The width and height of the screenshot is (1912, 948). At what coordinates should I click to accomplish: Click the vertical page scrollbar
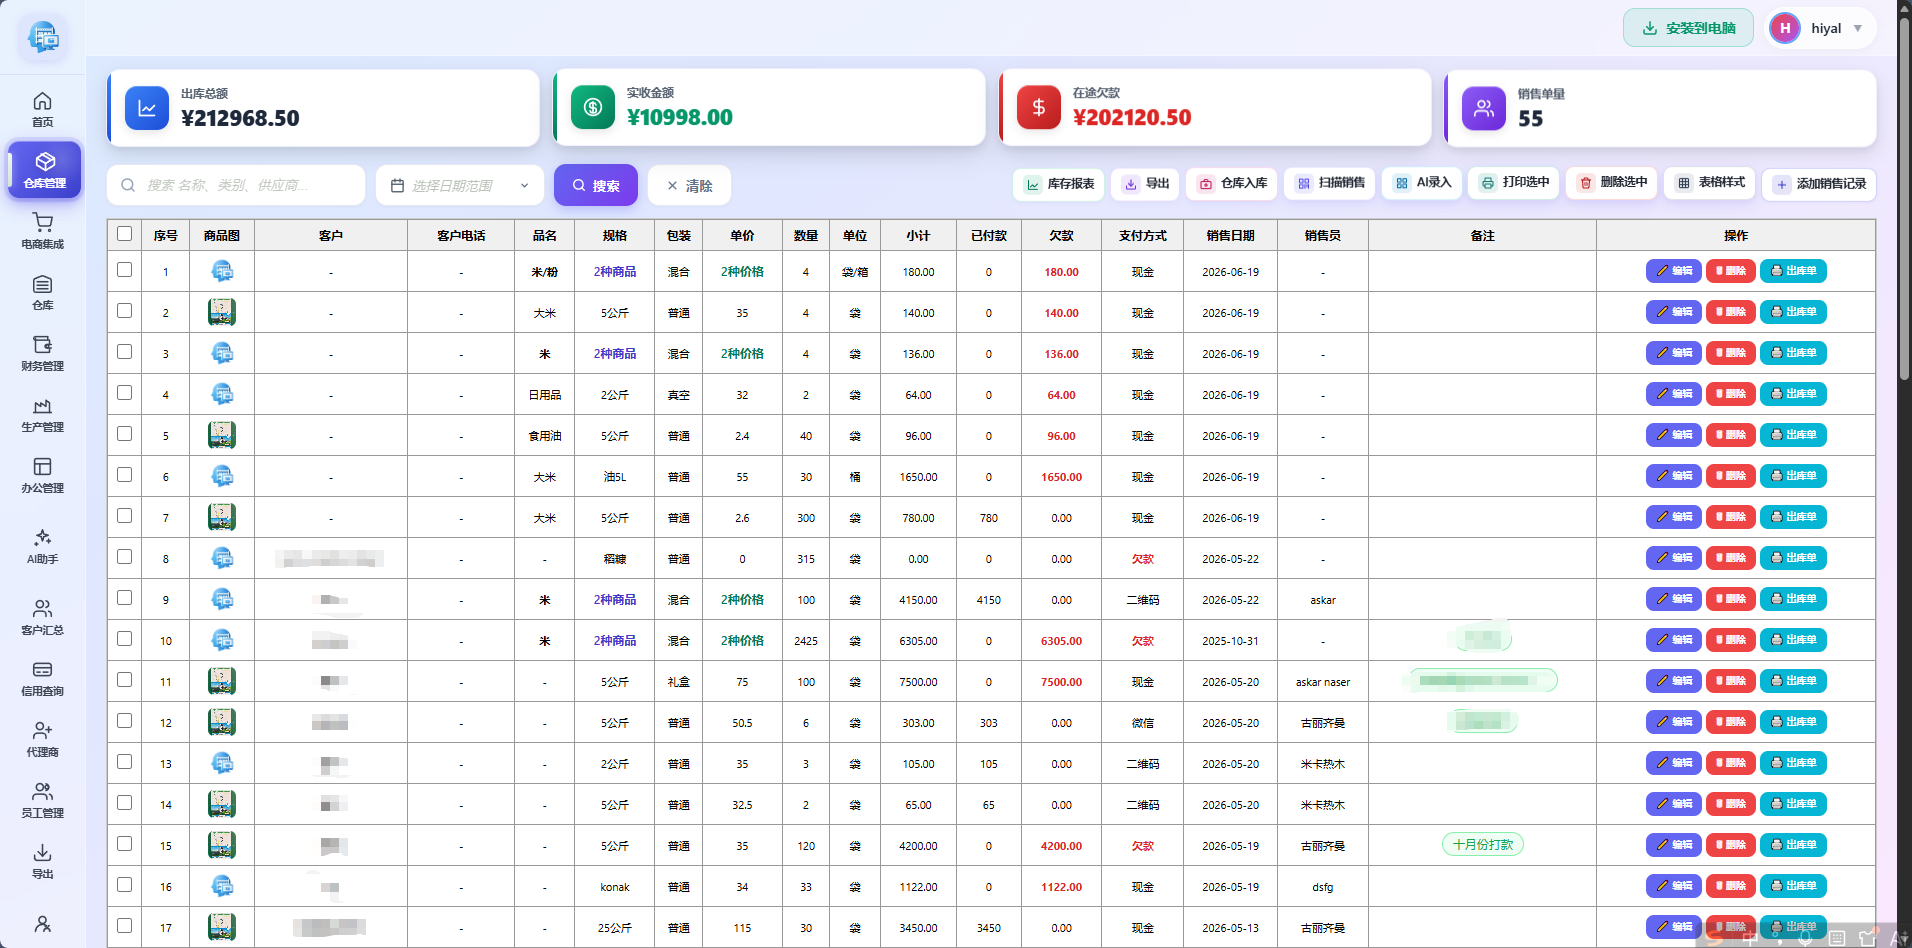click(1904, 200)
